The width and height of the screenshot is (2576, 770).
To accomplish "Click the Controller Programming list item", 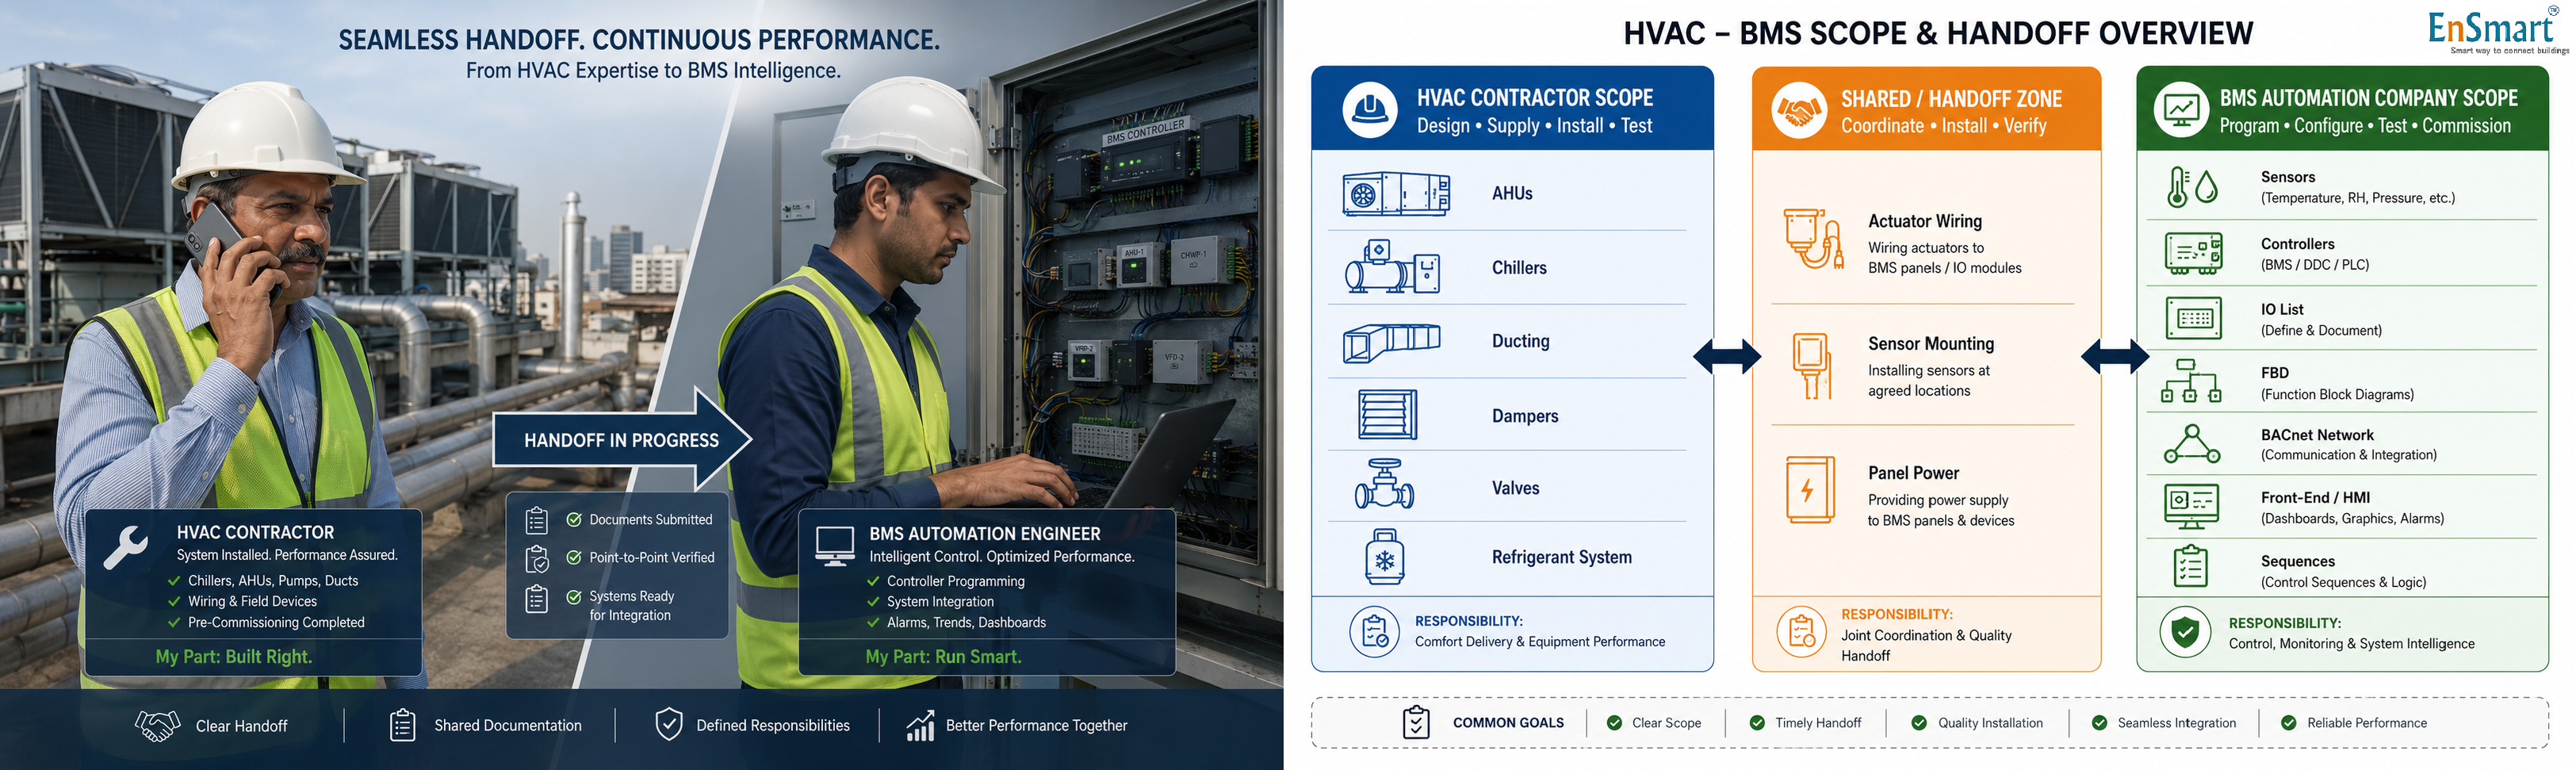I will point(955,581).
